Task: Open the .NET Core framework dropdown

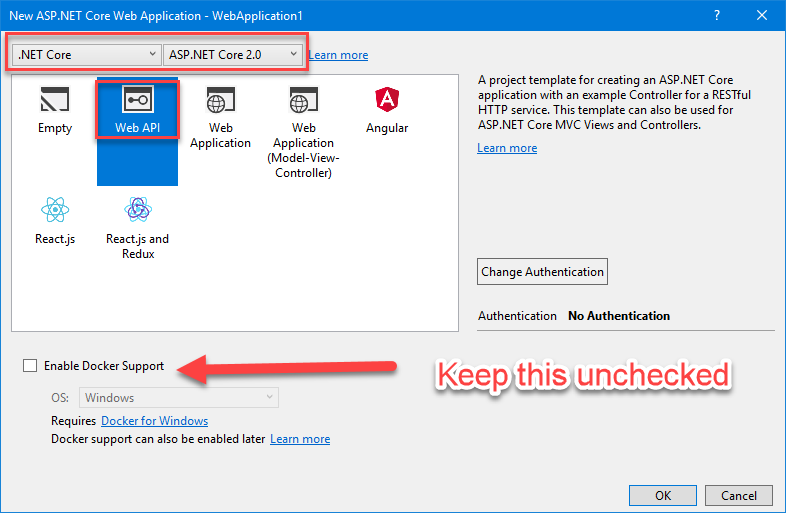Action: pos(87,55)
